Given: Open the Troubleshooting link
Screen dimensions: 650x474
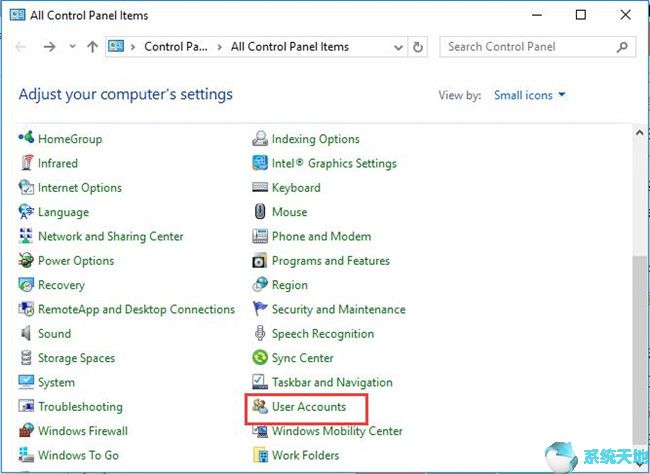Looking at the screenshot, I should (80, 406).
